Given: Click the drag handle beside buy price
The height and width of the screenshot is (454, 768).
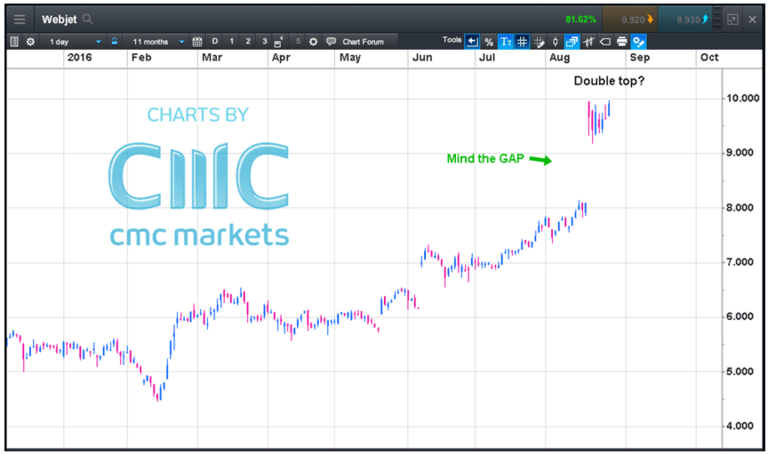Looking at the screenshot, I should click(717, 19).
